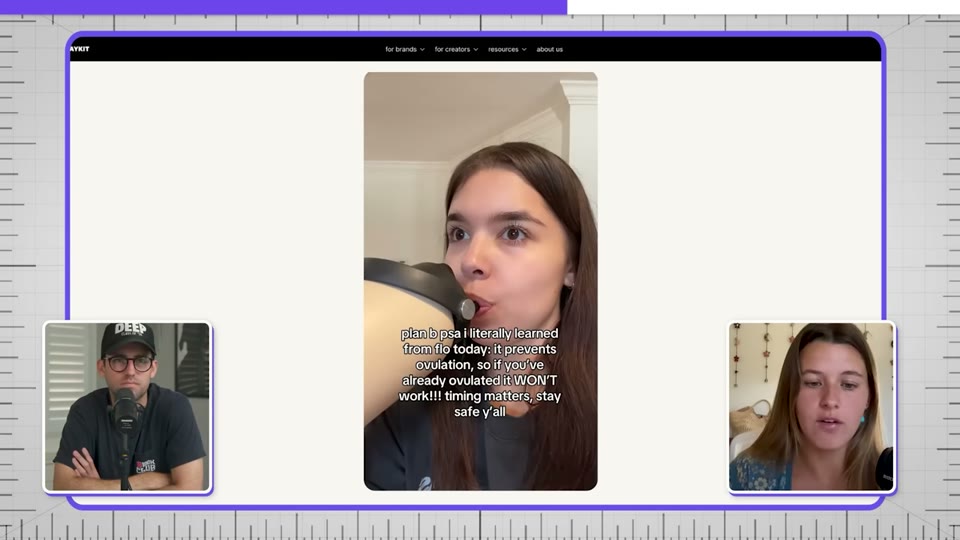This screenshot has width=960, height=540.
Task: Click the purple progress bar at top
Action: coord(283,7)
